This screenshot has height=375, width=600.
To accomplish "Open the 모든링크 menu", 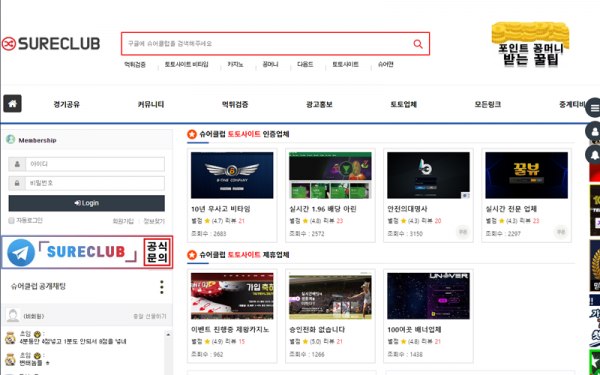I will [488, 104].
